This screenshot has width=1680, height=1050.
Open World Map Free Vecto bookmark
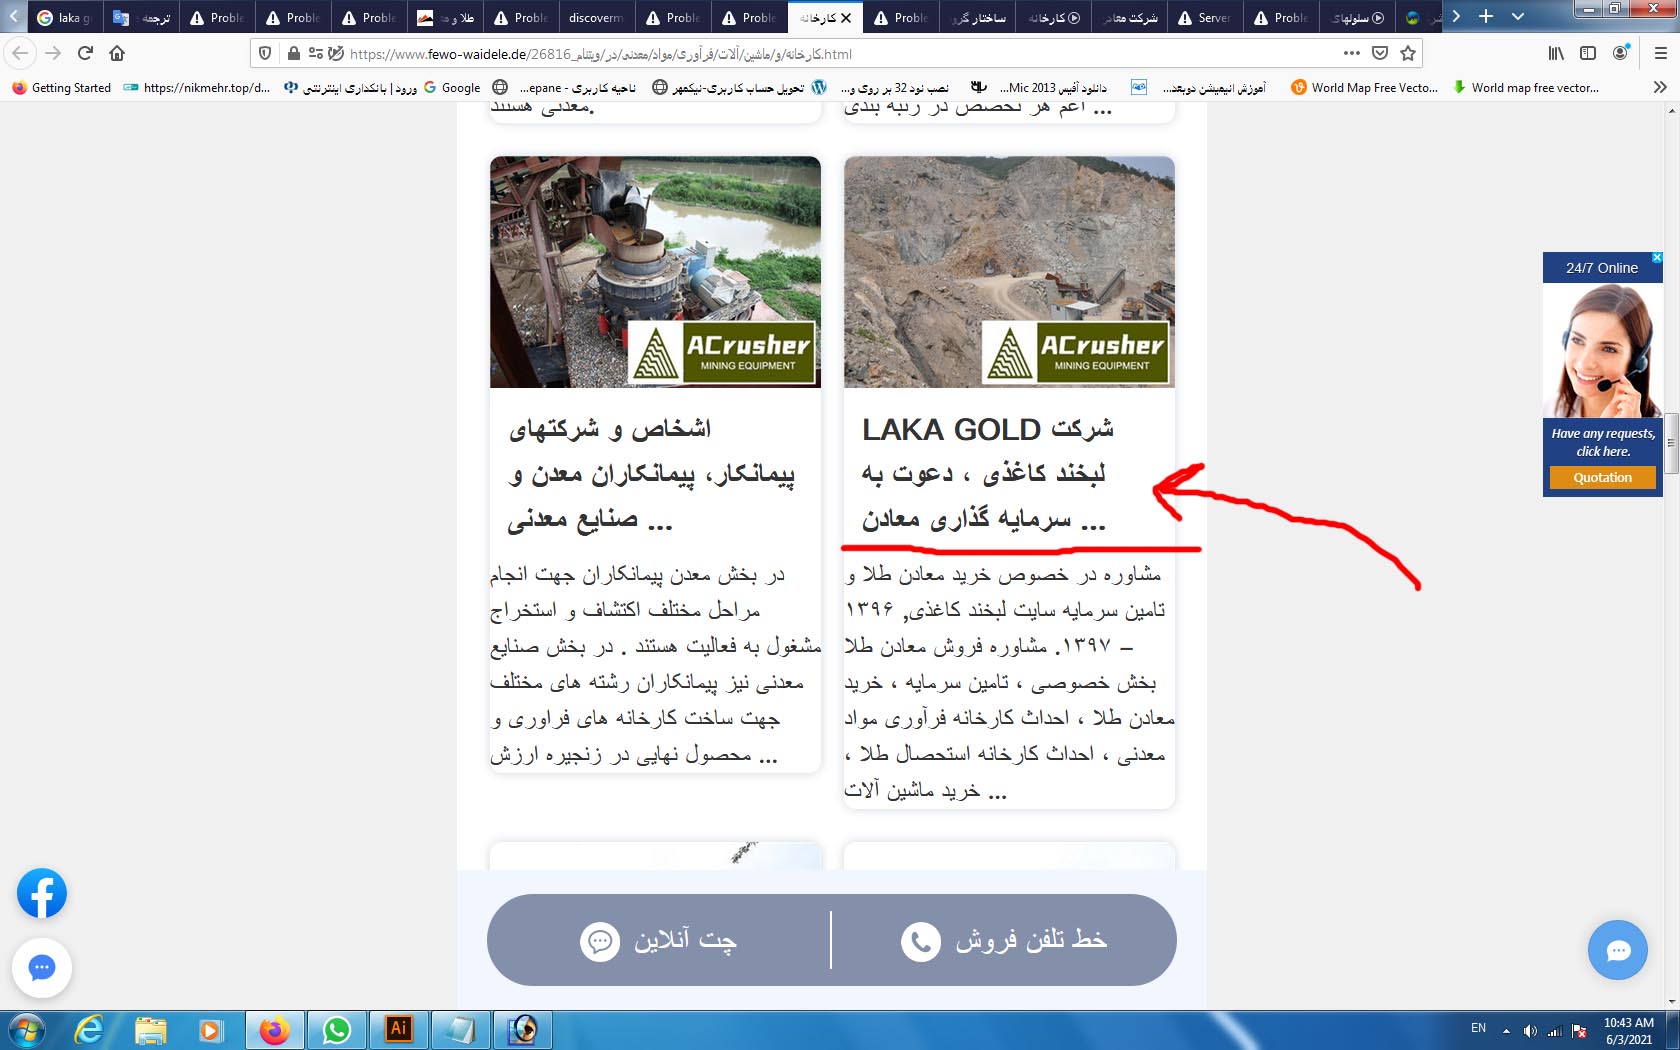(x=1365, y=87)
